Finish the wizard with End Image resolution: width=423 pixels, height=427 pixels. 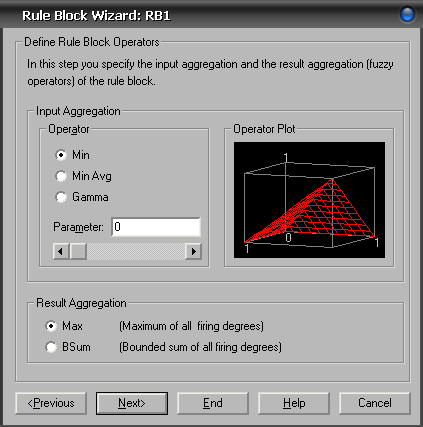(x=213, y=403)
